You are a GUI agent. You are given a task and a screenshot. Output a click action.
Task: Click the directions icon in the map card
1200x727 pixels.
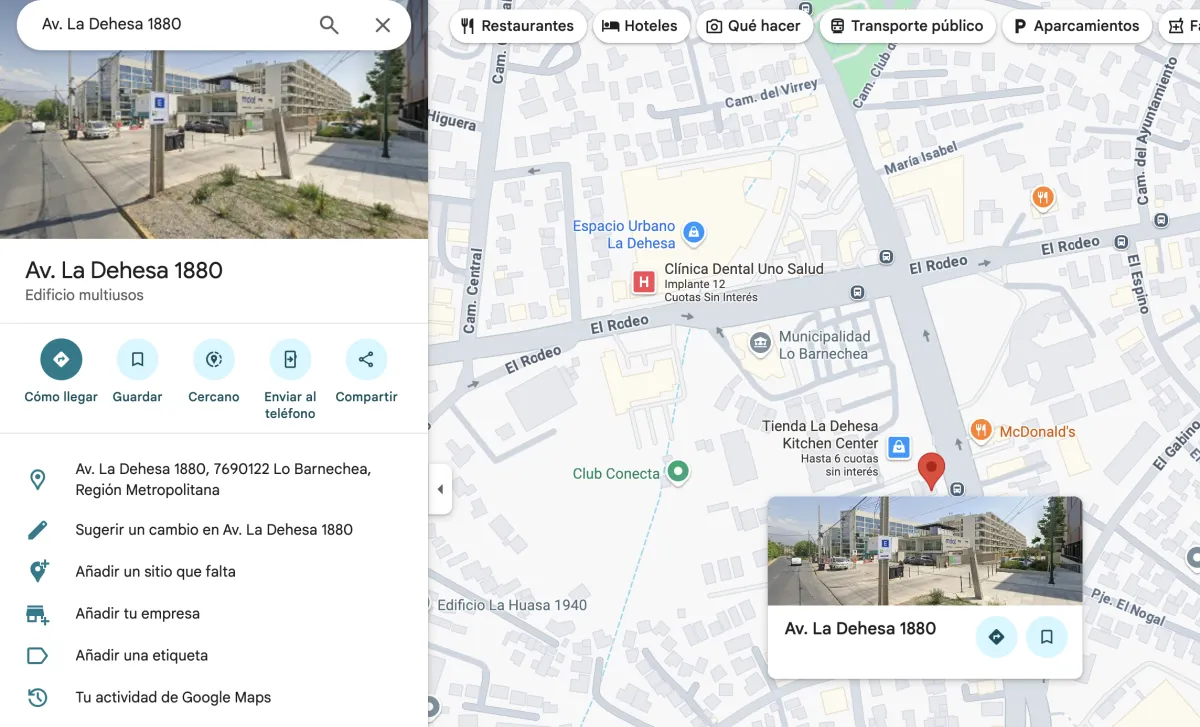coord(996,636)
